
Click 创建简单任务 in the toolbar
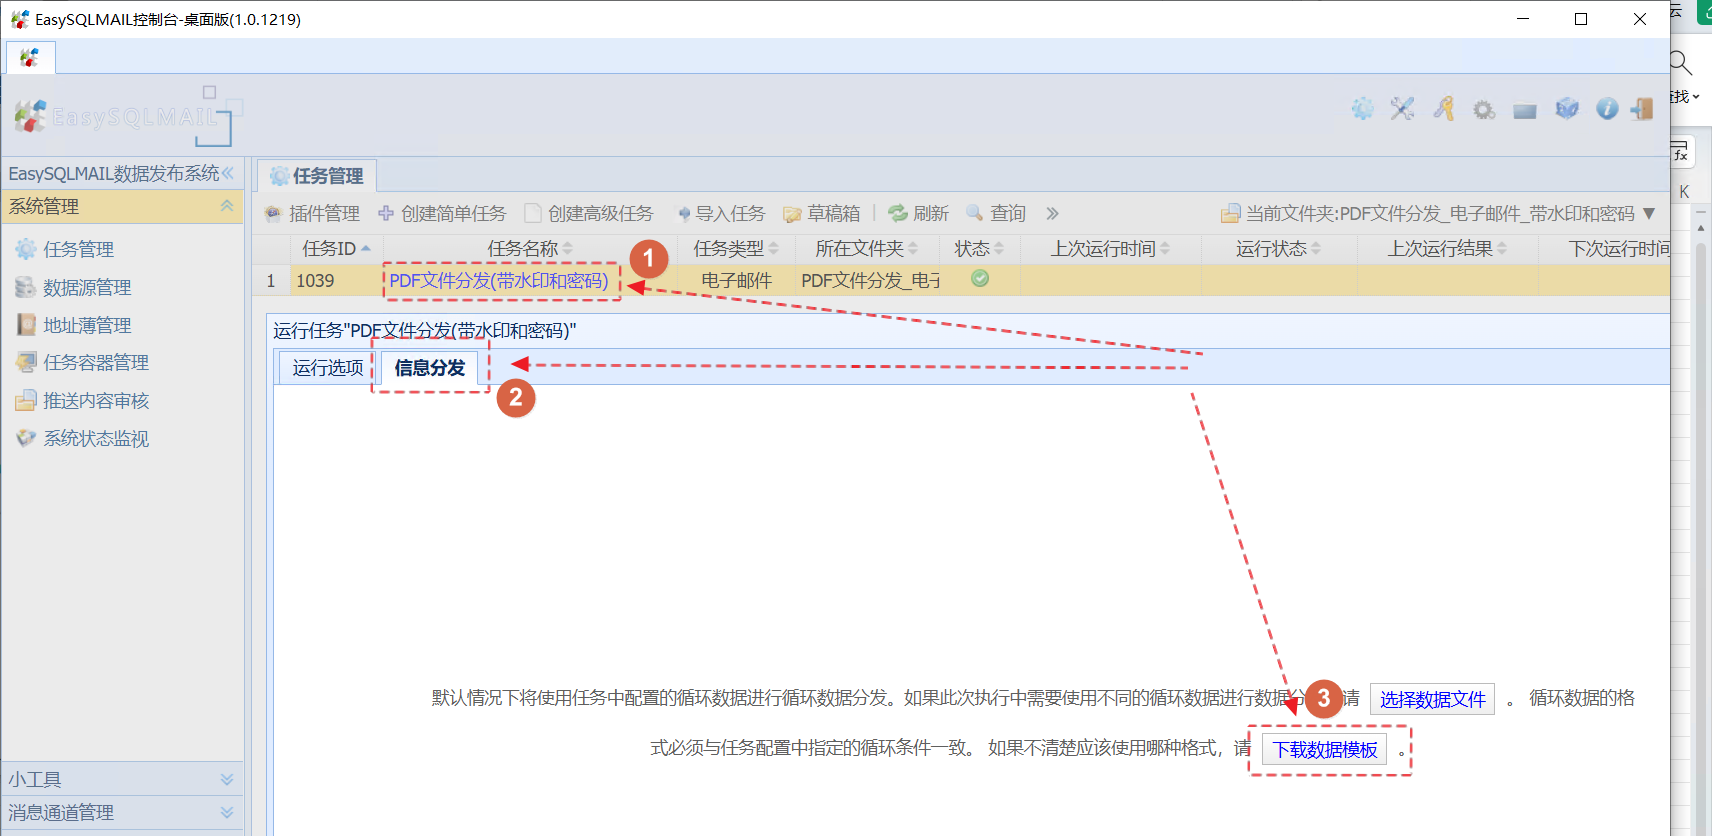(x=442, y=213)
